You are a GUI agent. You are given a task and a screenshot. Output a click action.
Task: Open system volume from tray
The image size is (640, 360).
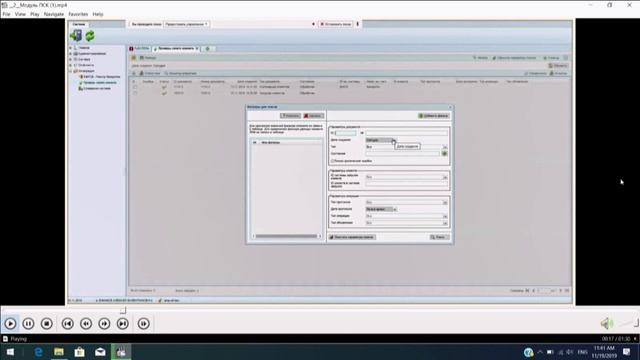570,352
